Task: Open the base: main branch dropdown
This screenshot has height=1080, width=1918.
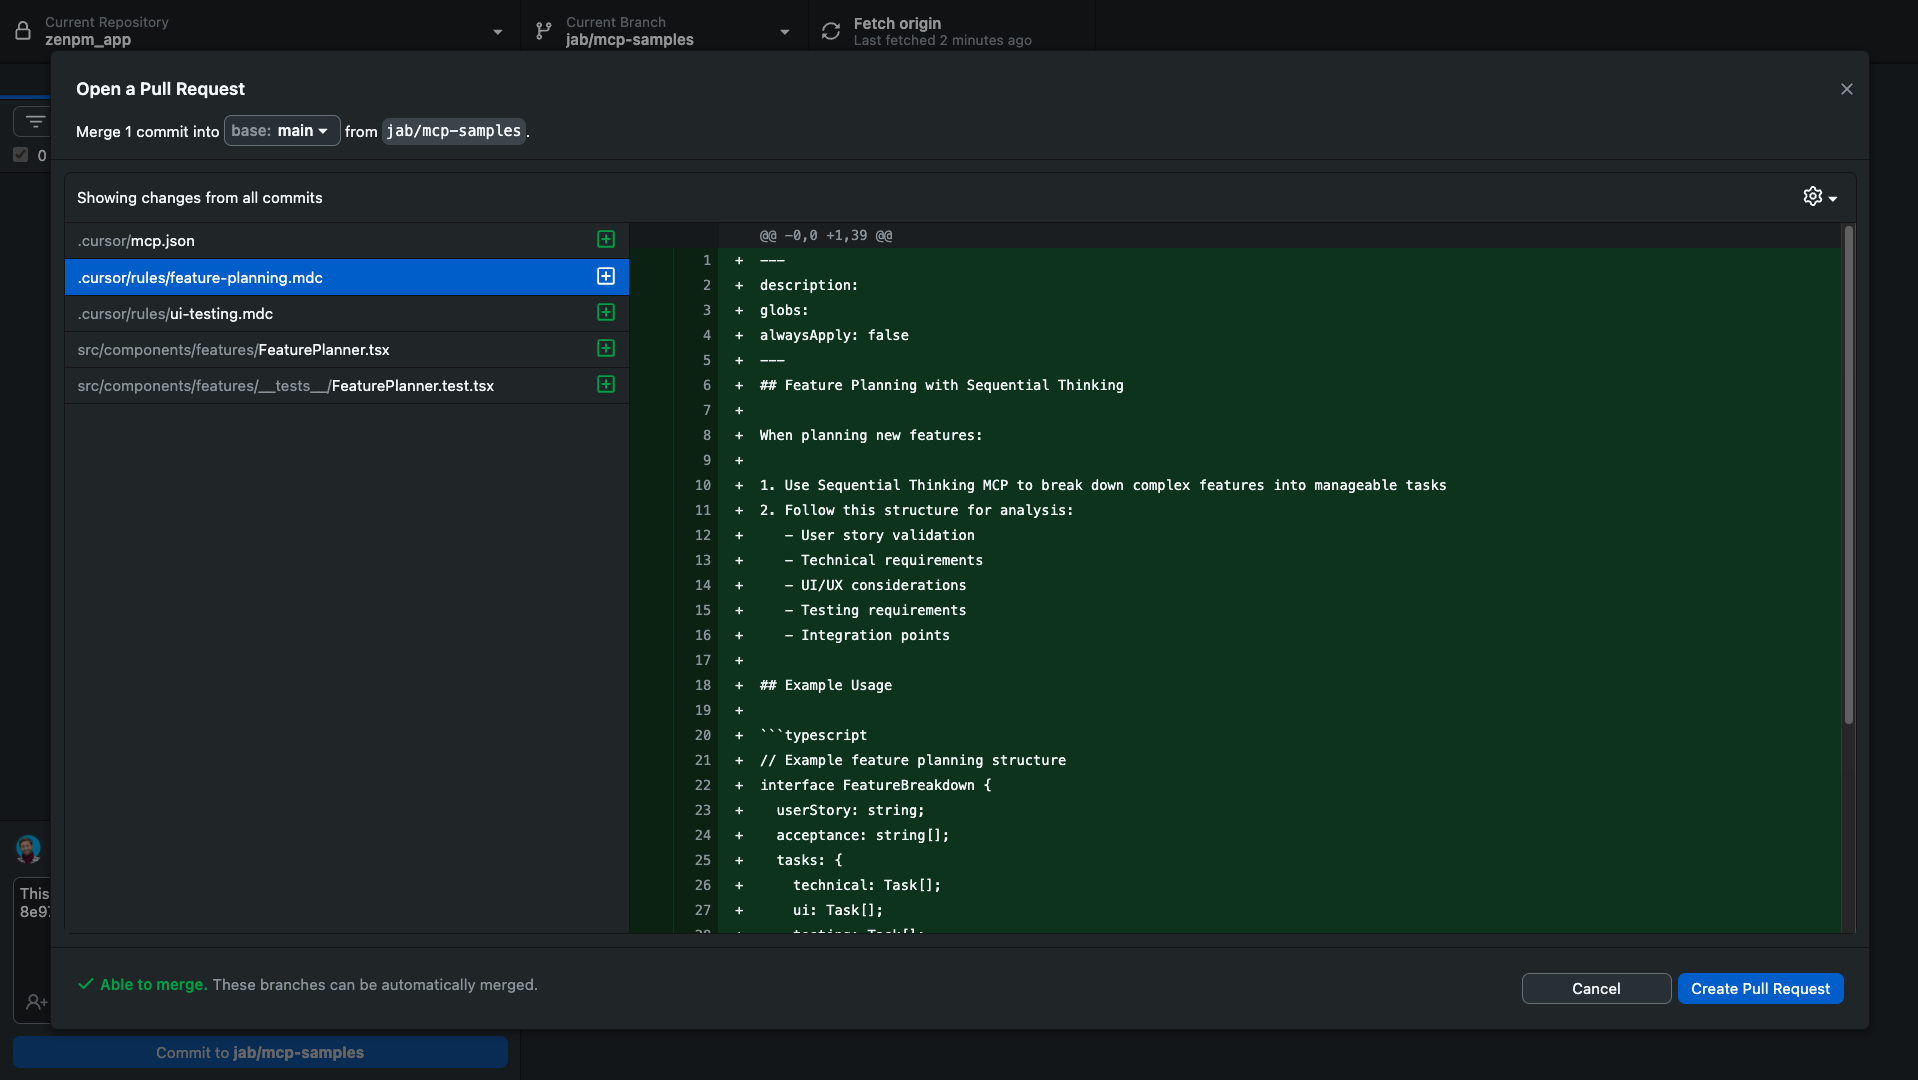Action: [282, 131]
